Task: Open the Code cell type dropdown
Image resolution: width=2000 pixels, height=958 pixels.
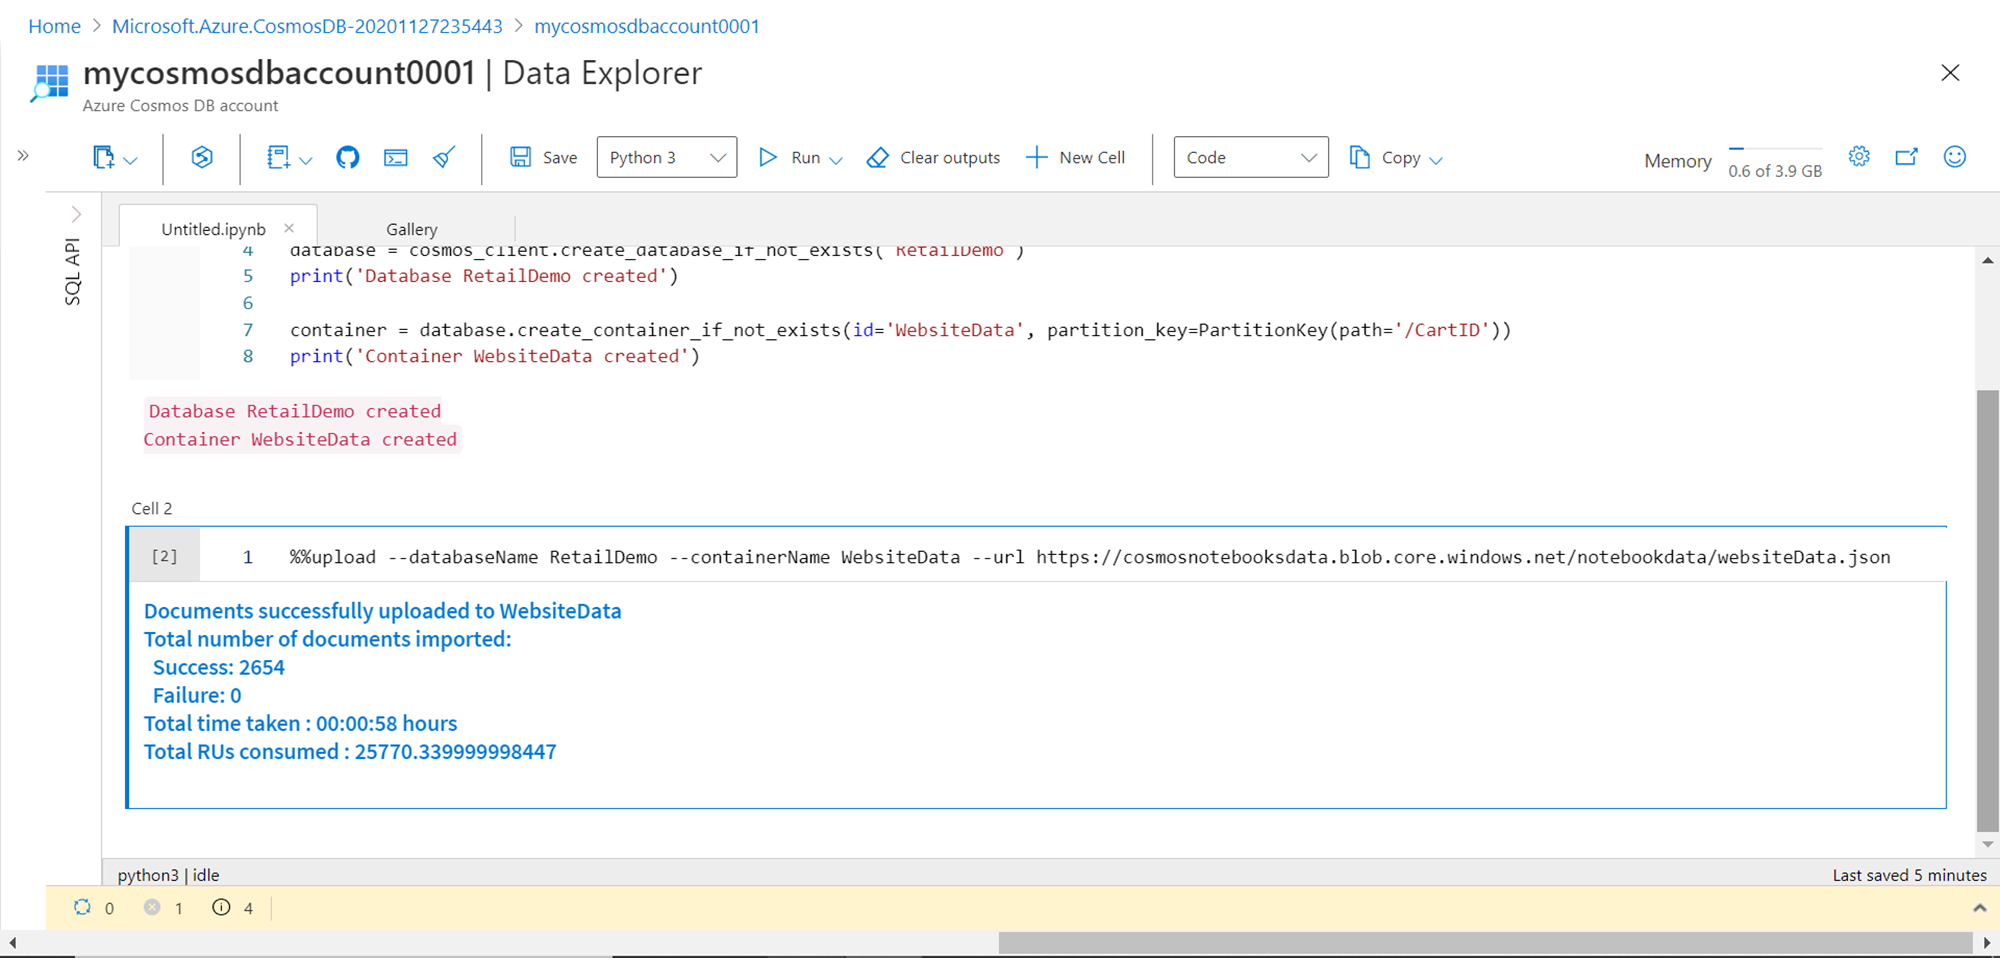Action: pos(1251,157)
